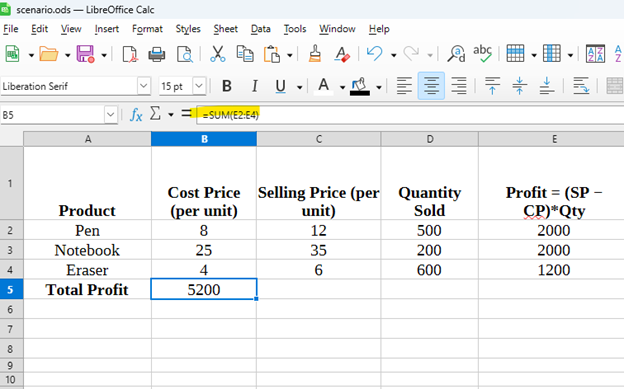
Task: Toggle Print Preview
Action: point(185,54)
